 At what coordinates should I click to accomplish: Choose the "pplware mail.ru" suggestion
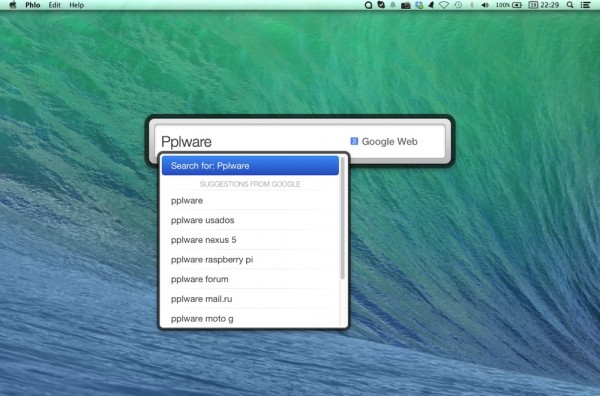[250, 299]
